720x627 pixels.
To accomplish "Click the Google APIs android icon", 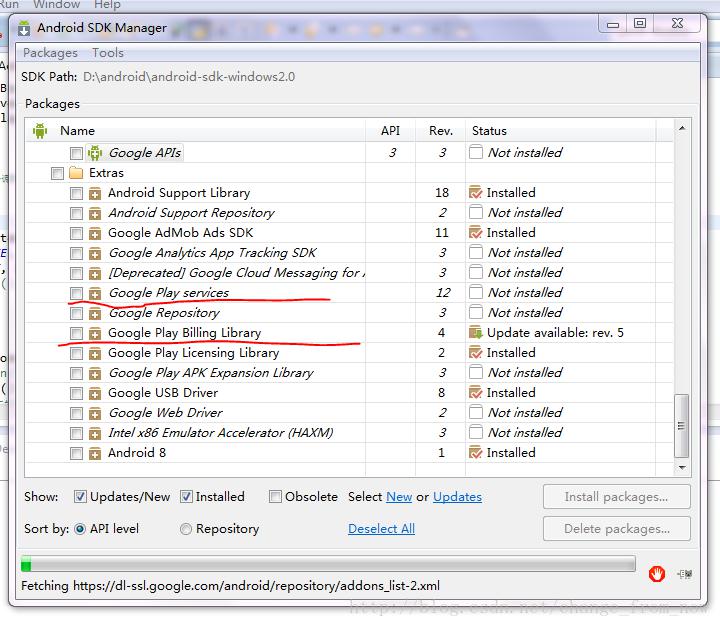I will (95, 153).
